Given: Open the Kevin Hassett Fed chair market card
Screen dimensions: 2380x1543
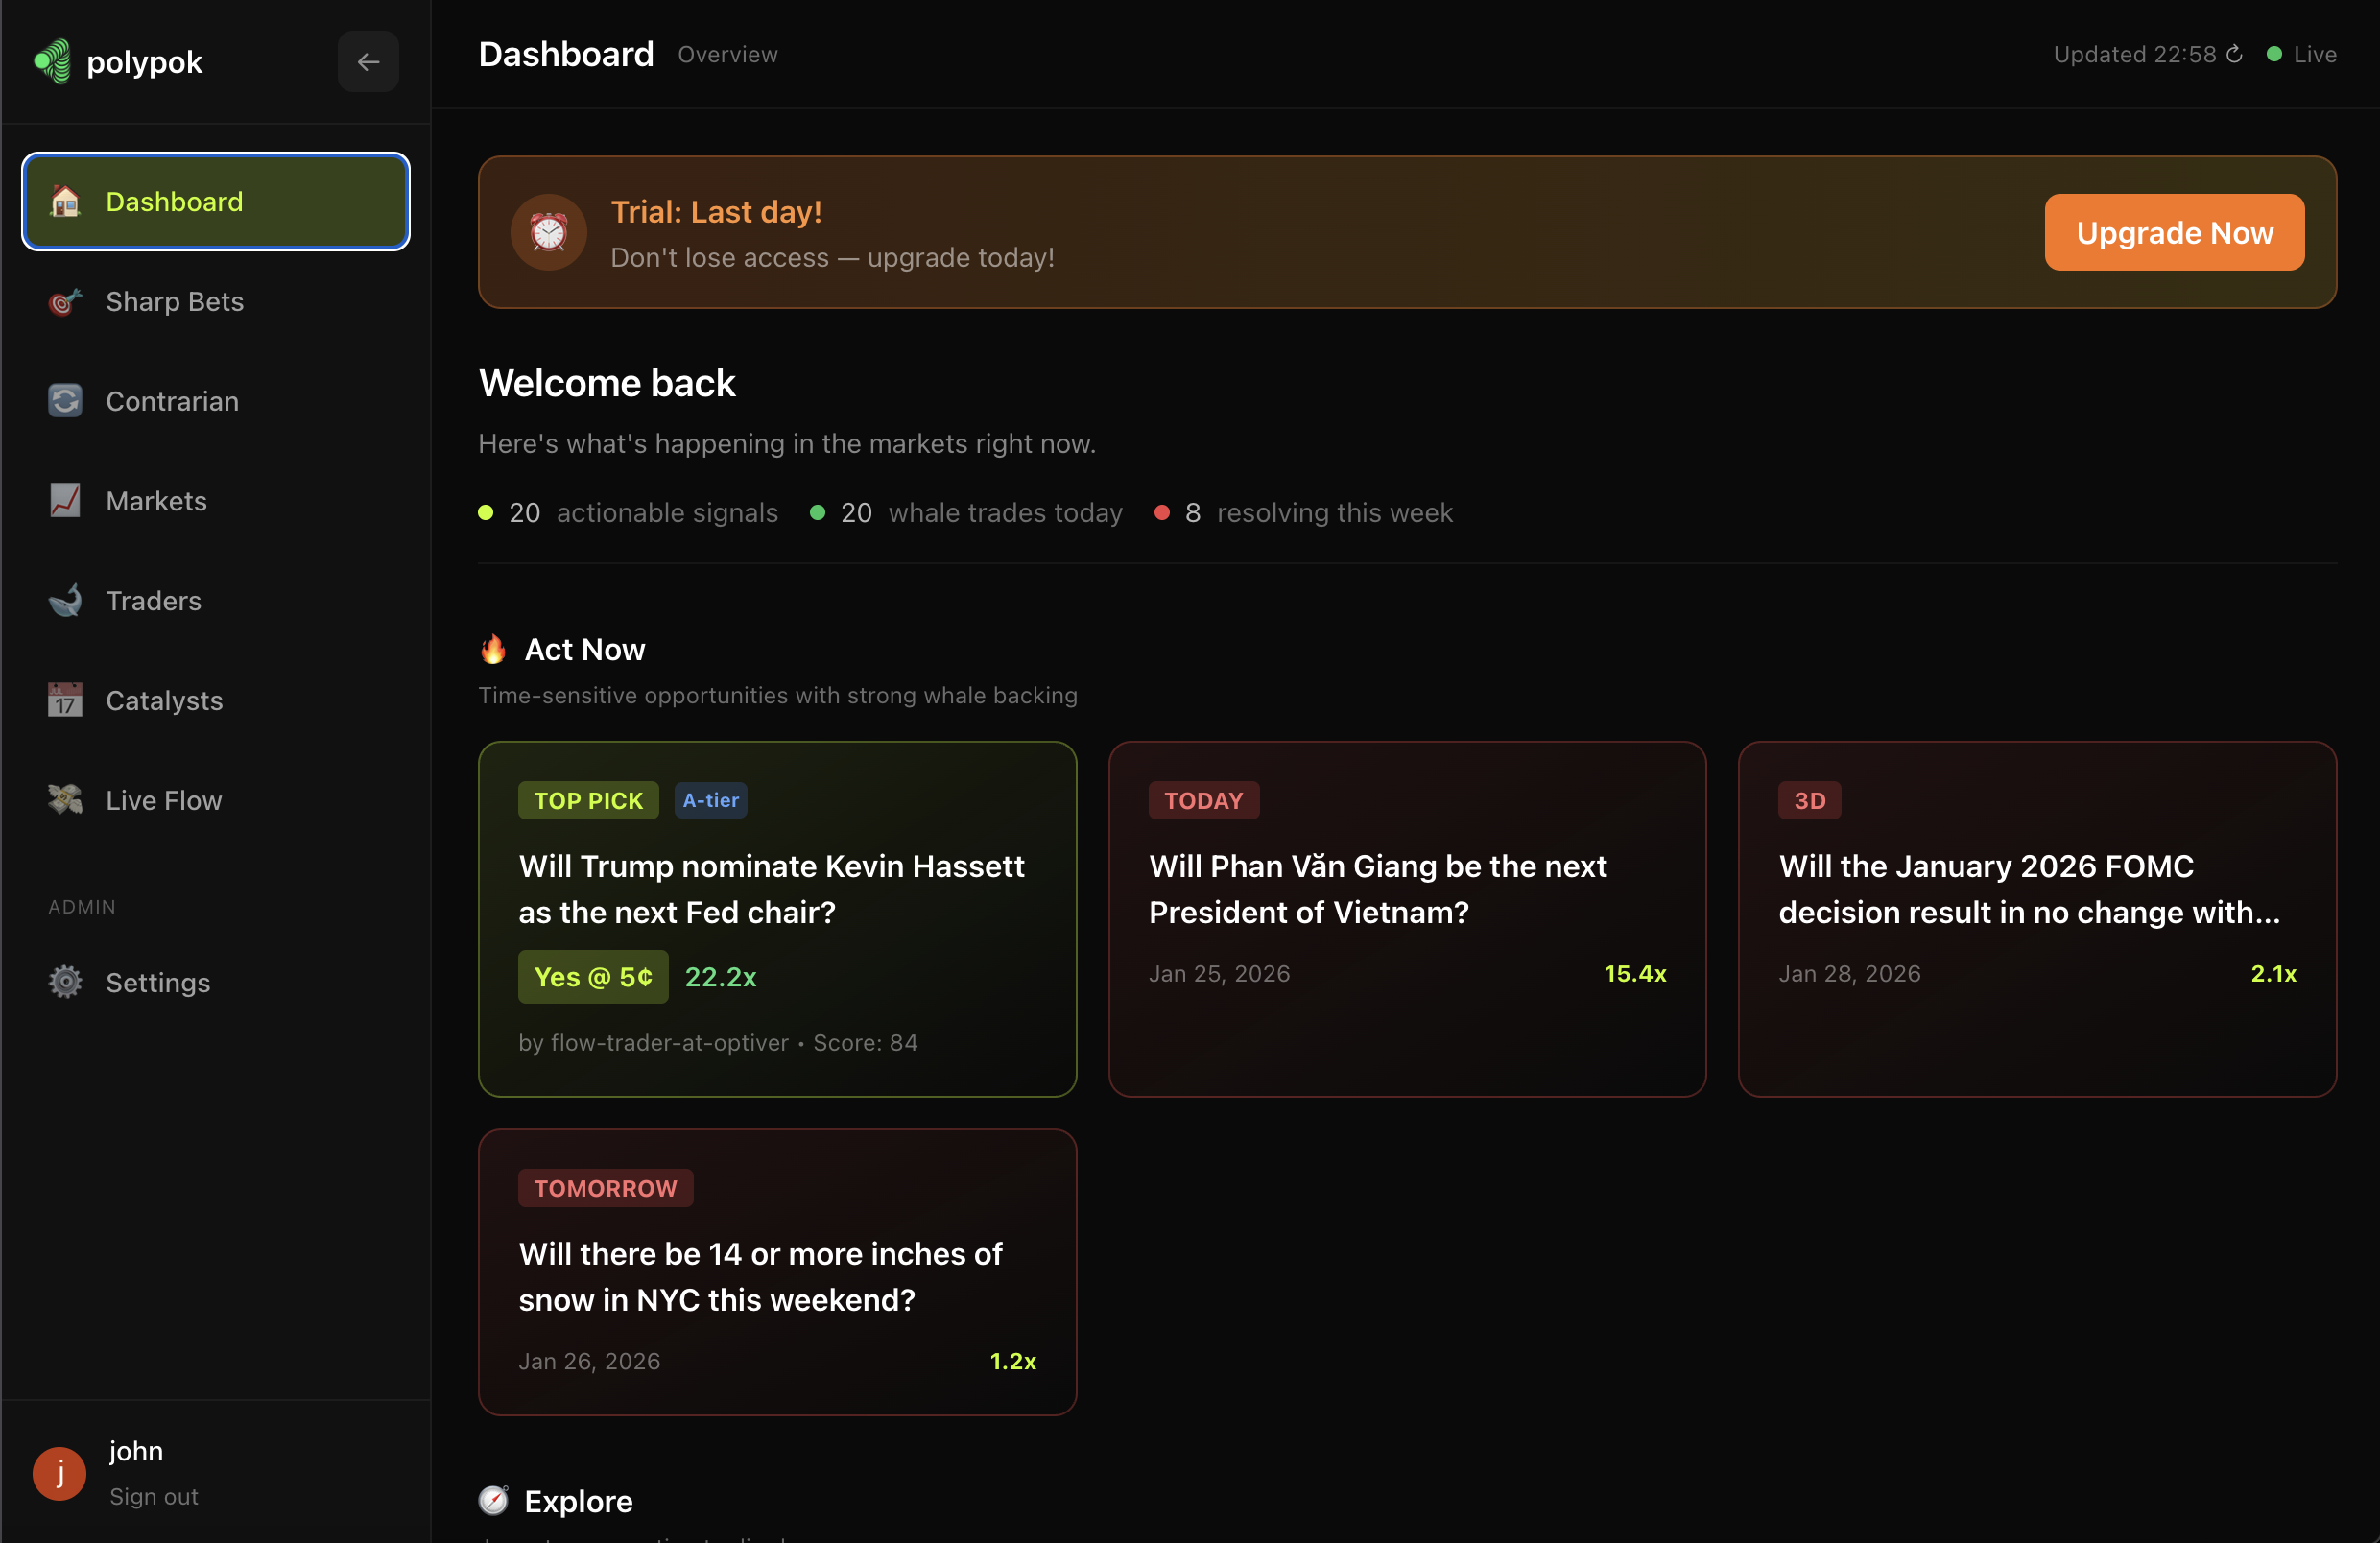Looking at the screenshot, I should pyautogui.click(x=777, y=890).
